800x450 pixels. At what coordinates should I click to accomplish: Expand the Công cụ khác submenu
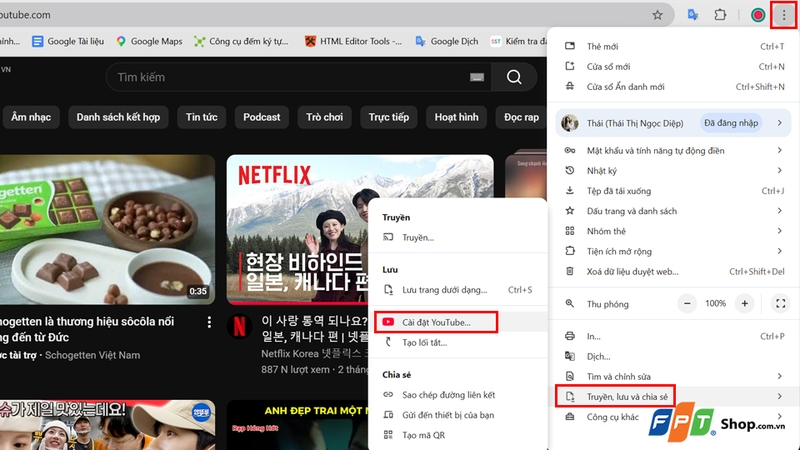click(673, 417)
